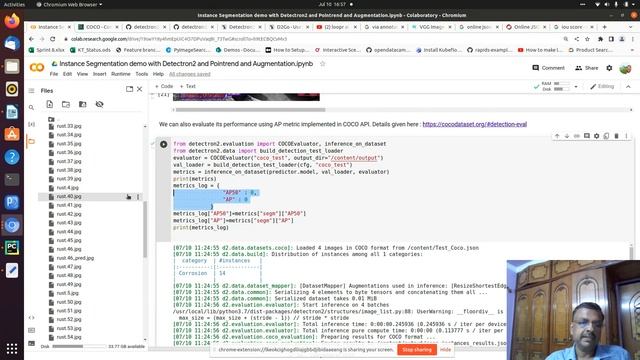Open the File menu
This screenshot has height=360, width=640.
pos(54,74)
